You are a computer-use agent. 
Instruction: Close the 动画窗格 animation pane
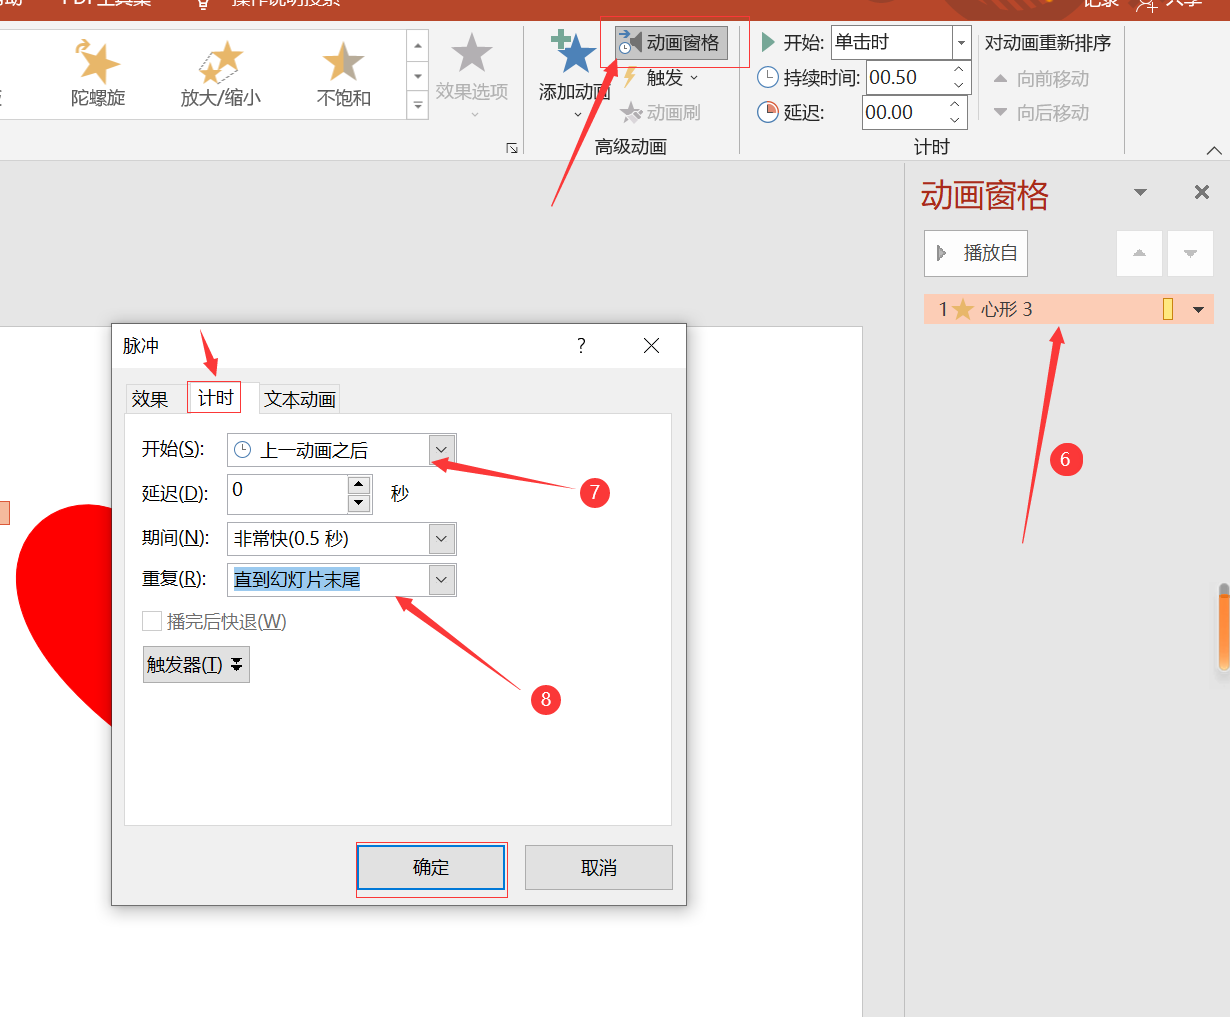[x=1202, y=192]
